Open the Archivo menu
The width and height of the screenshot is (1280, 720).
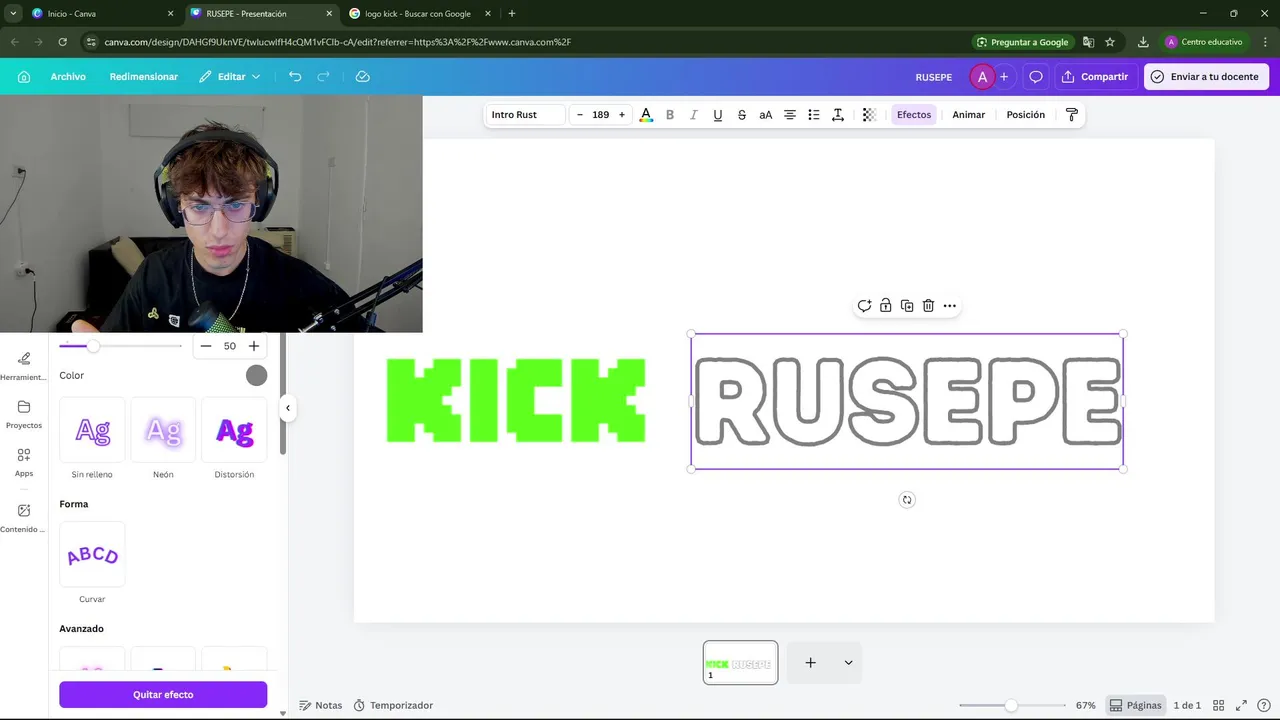(x=68, y=77)
